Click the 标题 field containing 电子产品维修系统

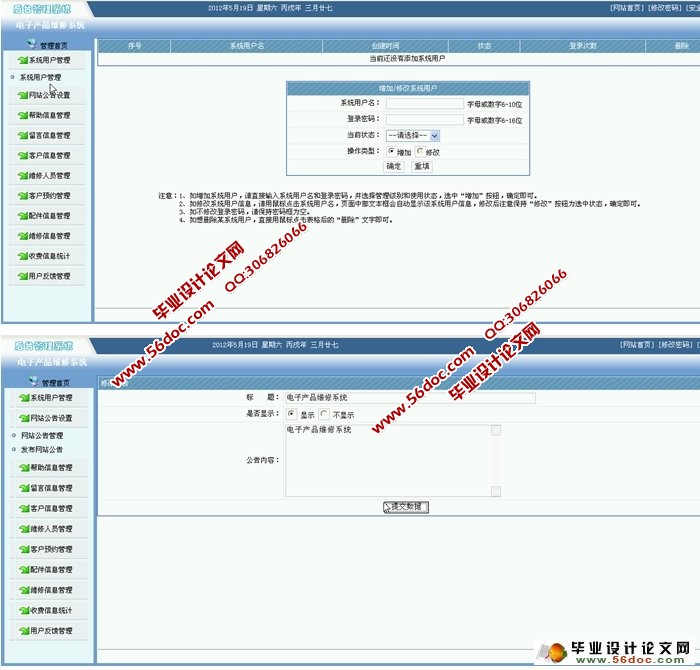(410, 398)
